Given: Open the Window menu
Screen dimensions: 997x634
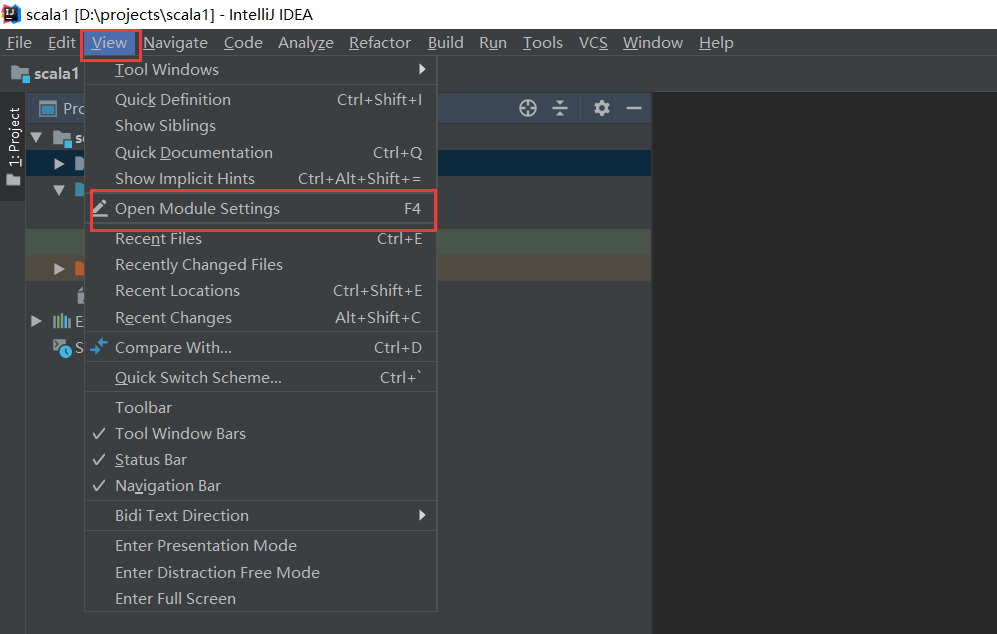Looking at the screenshot, I should tap(652, 43).
